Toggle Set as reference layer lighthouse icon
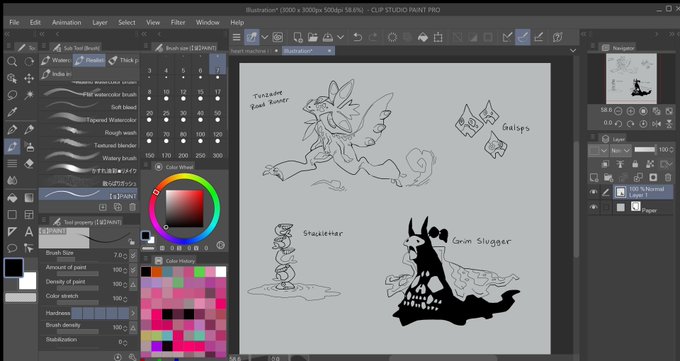The image size is (680, 361). point(620,164)
